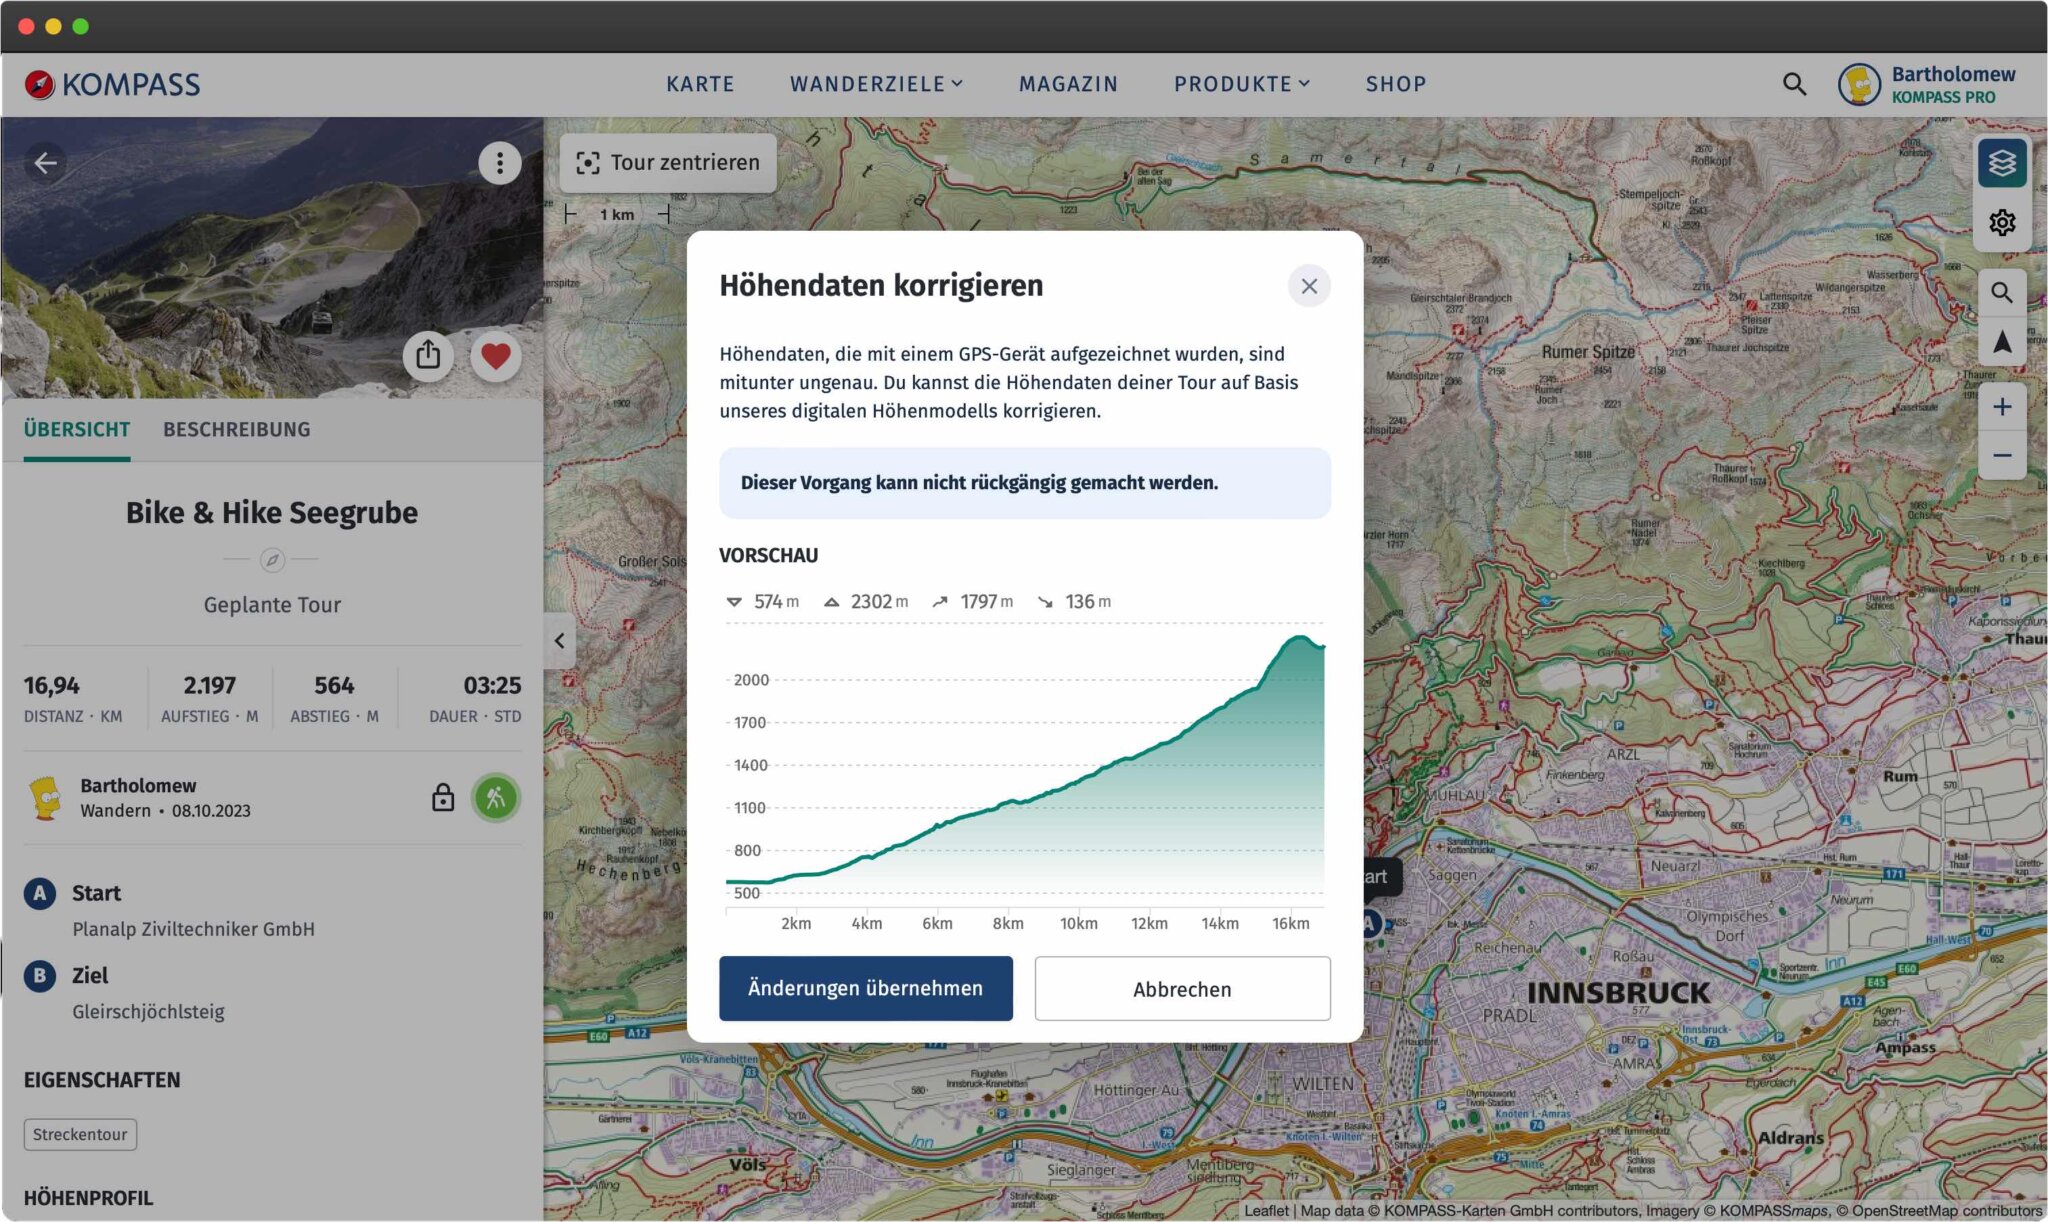Screen dimensions: 2048x1222
Task: Click the Start waypoint A marker
Action: point(39,893)
